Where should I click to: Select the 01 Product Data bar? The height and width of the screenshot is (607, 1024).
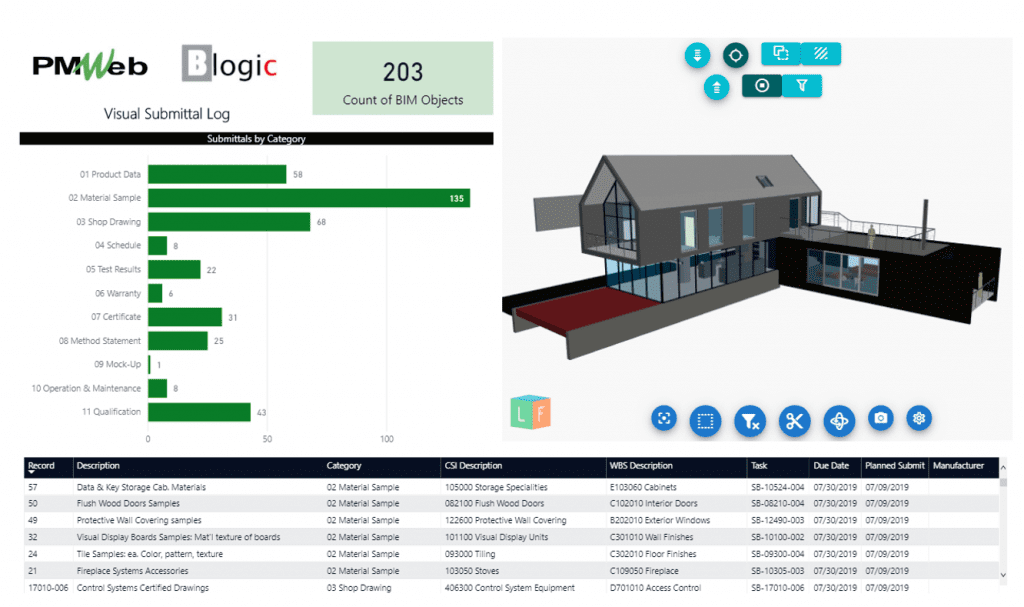(217, 174)
